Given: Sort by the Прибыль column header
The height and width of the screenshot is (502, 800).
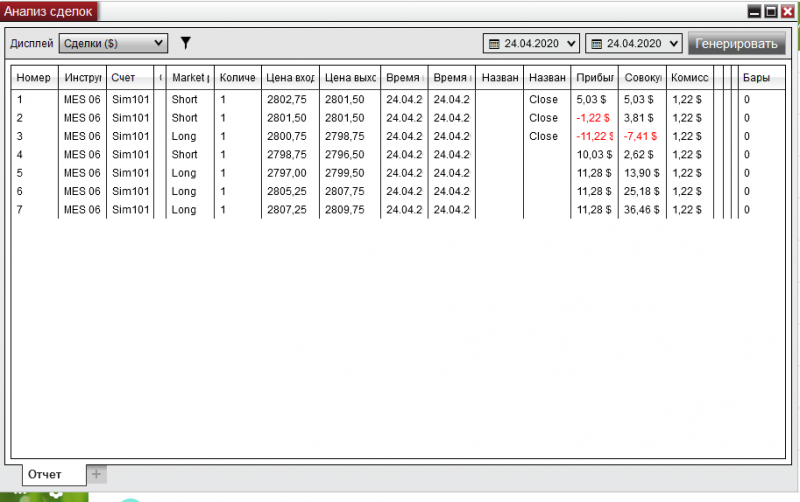Looking at the screenshot, I should coord(594,78).
